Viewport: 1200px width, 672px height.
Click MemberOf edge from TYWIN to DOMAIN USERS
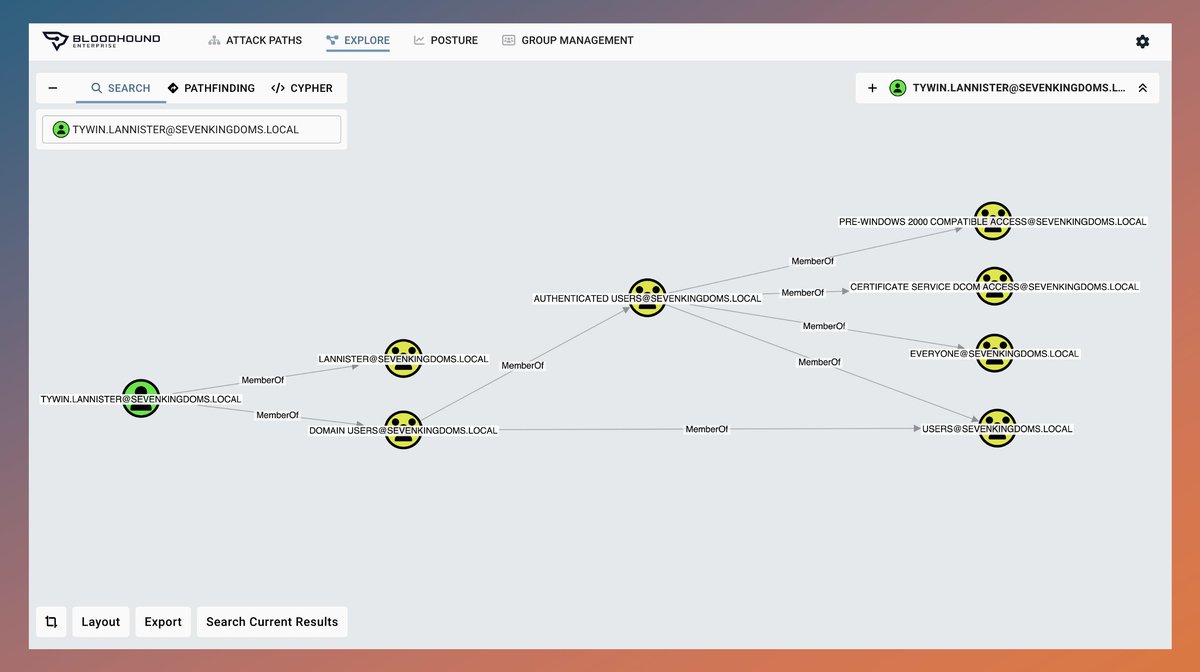coord(277,414)
